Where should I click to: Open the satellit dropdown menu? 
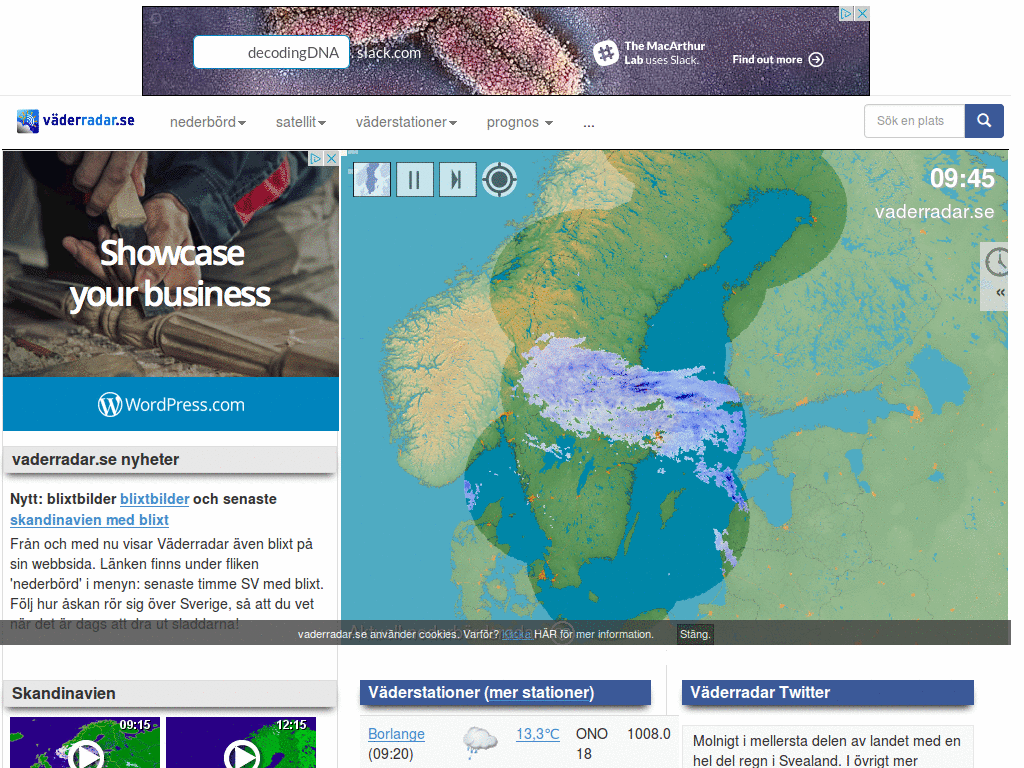tap(300, 122)
